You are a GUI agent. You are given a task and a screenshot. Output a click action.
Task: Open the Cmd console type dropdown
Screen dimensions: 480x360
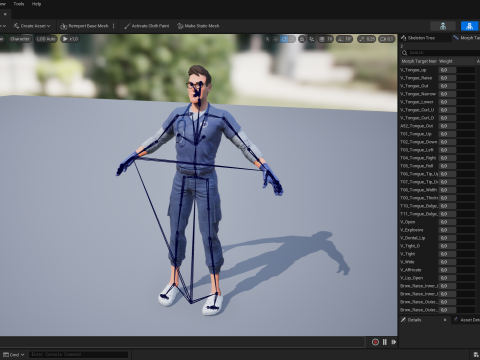click(x=14, y=355)
